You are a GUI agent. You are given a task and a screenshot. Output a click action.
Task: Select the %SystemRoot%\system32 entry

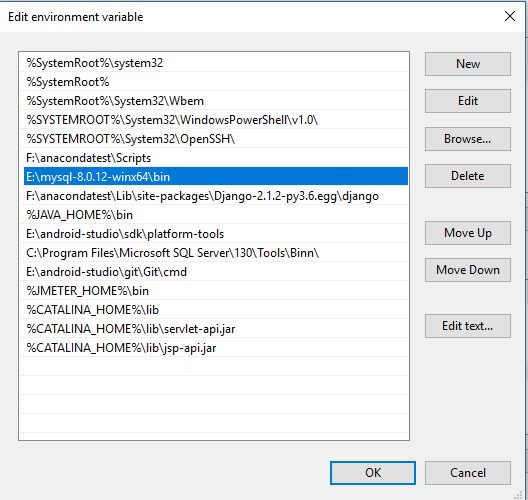(216, 63)
